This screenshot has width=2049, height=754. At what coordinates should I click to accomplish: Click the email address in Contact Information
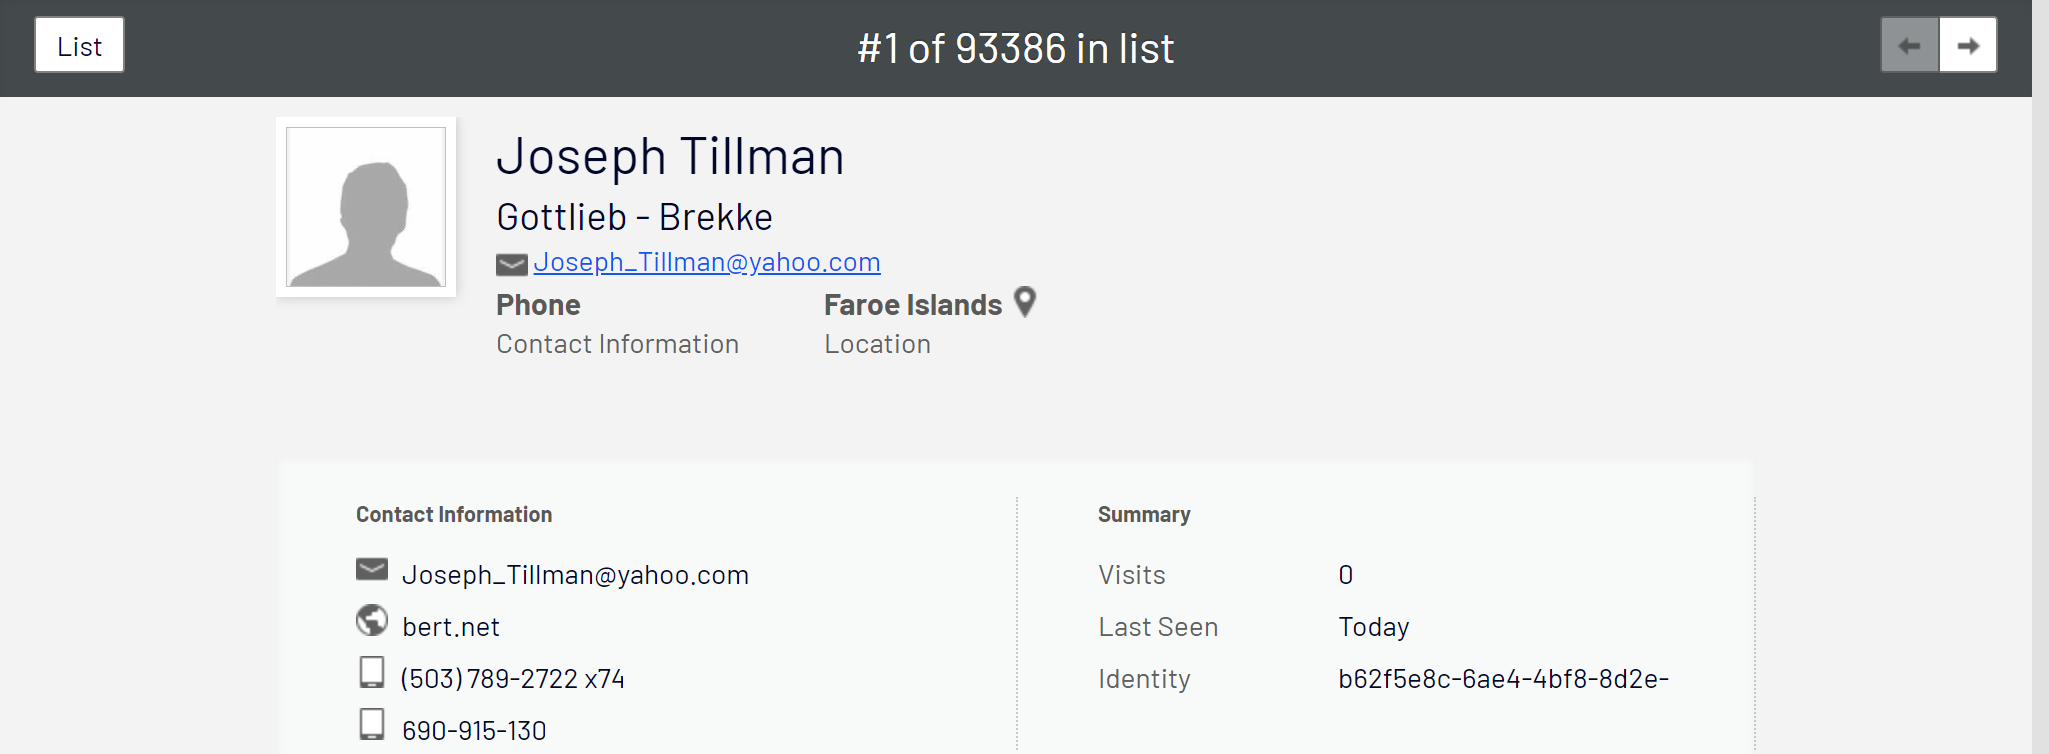pos(575,575)
